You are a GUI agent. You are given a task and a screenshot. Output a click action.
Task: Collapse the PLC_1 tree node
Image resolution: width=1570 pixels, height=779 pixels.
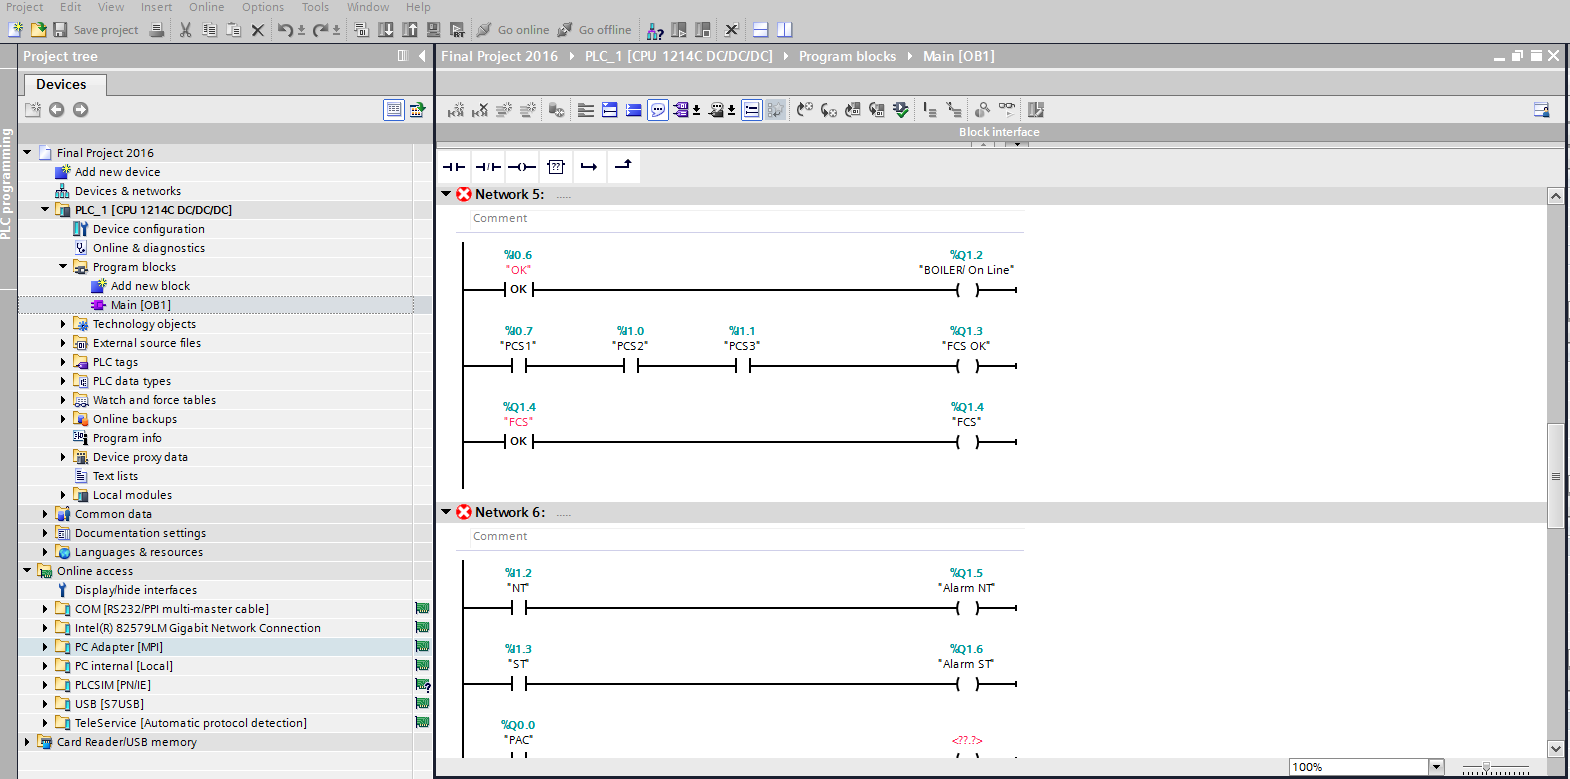[x=45, y=210]
